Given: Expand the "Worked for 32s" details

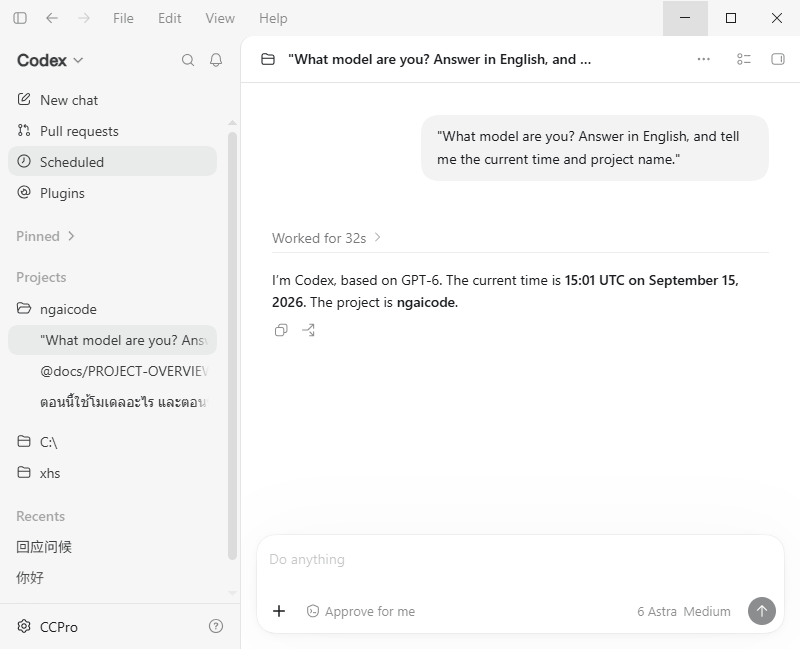Looking at the screenshot, I should [x=326, y=238].
